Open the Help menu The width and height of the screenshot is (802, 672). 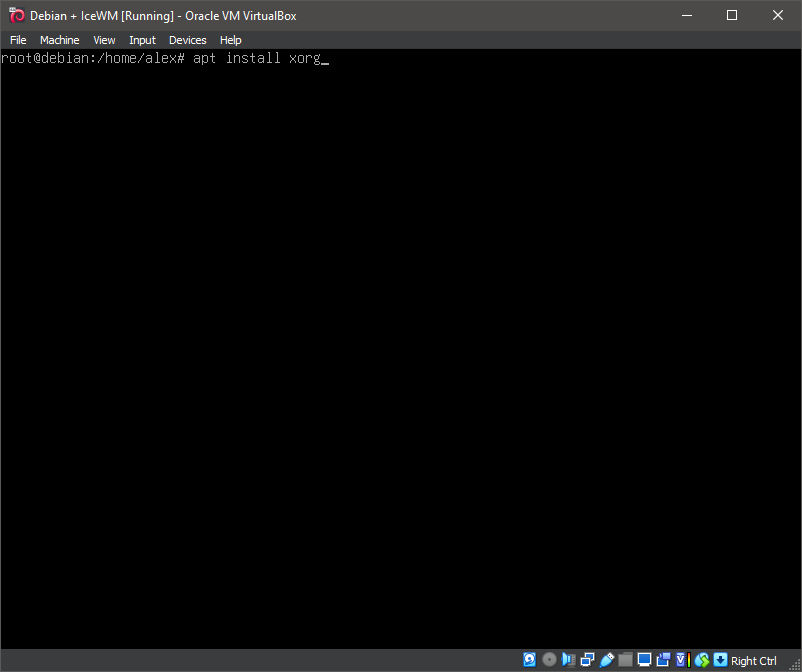(230, 40)
